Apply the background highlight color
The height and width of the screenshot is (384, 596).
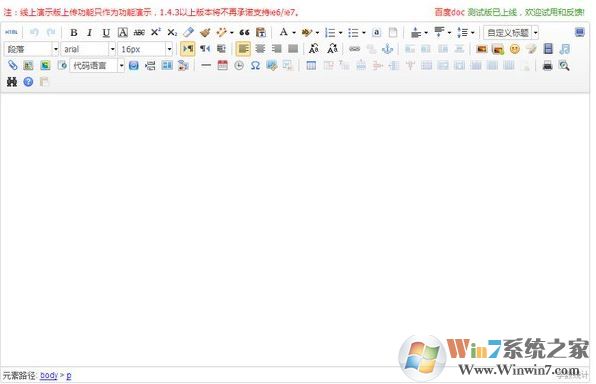click(x=307, y=33)
